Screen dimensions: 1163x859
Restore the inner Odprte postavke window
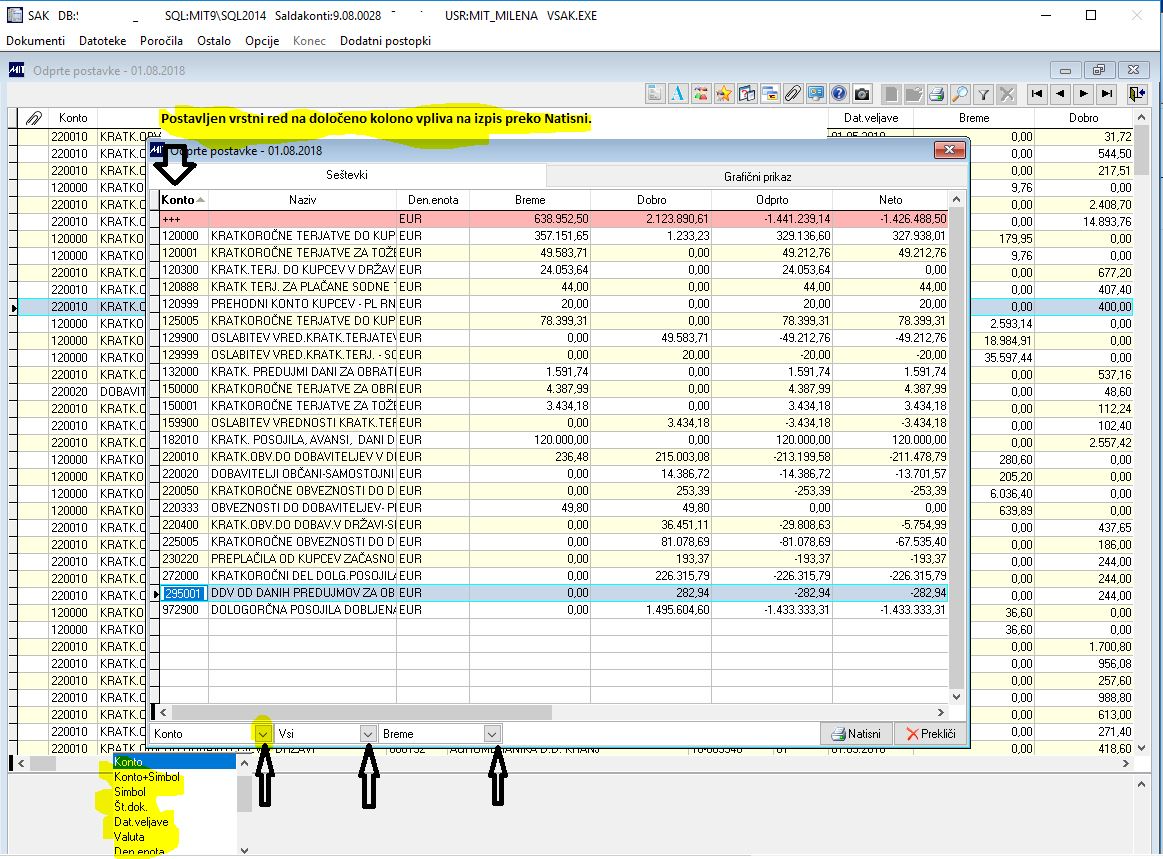coord(1098,70)
